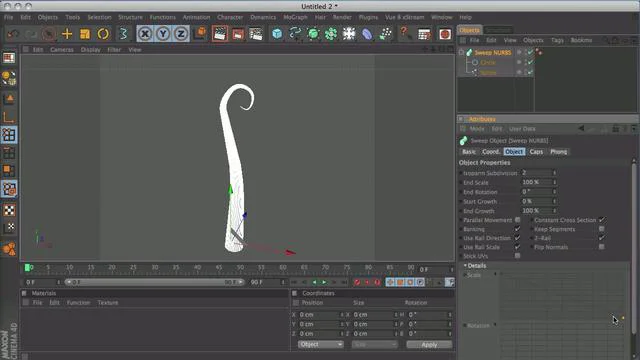Image resolution: width=640 pixels, height=360 pixels.
Task: Click the Apply button in Coordinates
Action: 429,345
